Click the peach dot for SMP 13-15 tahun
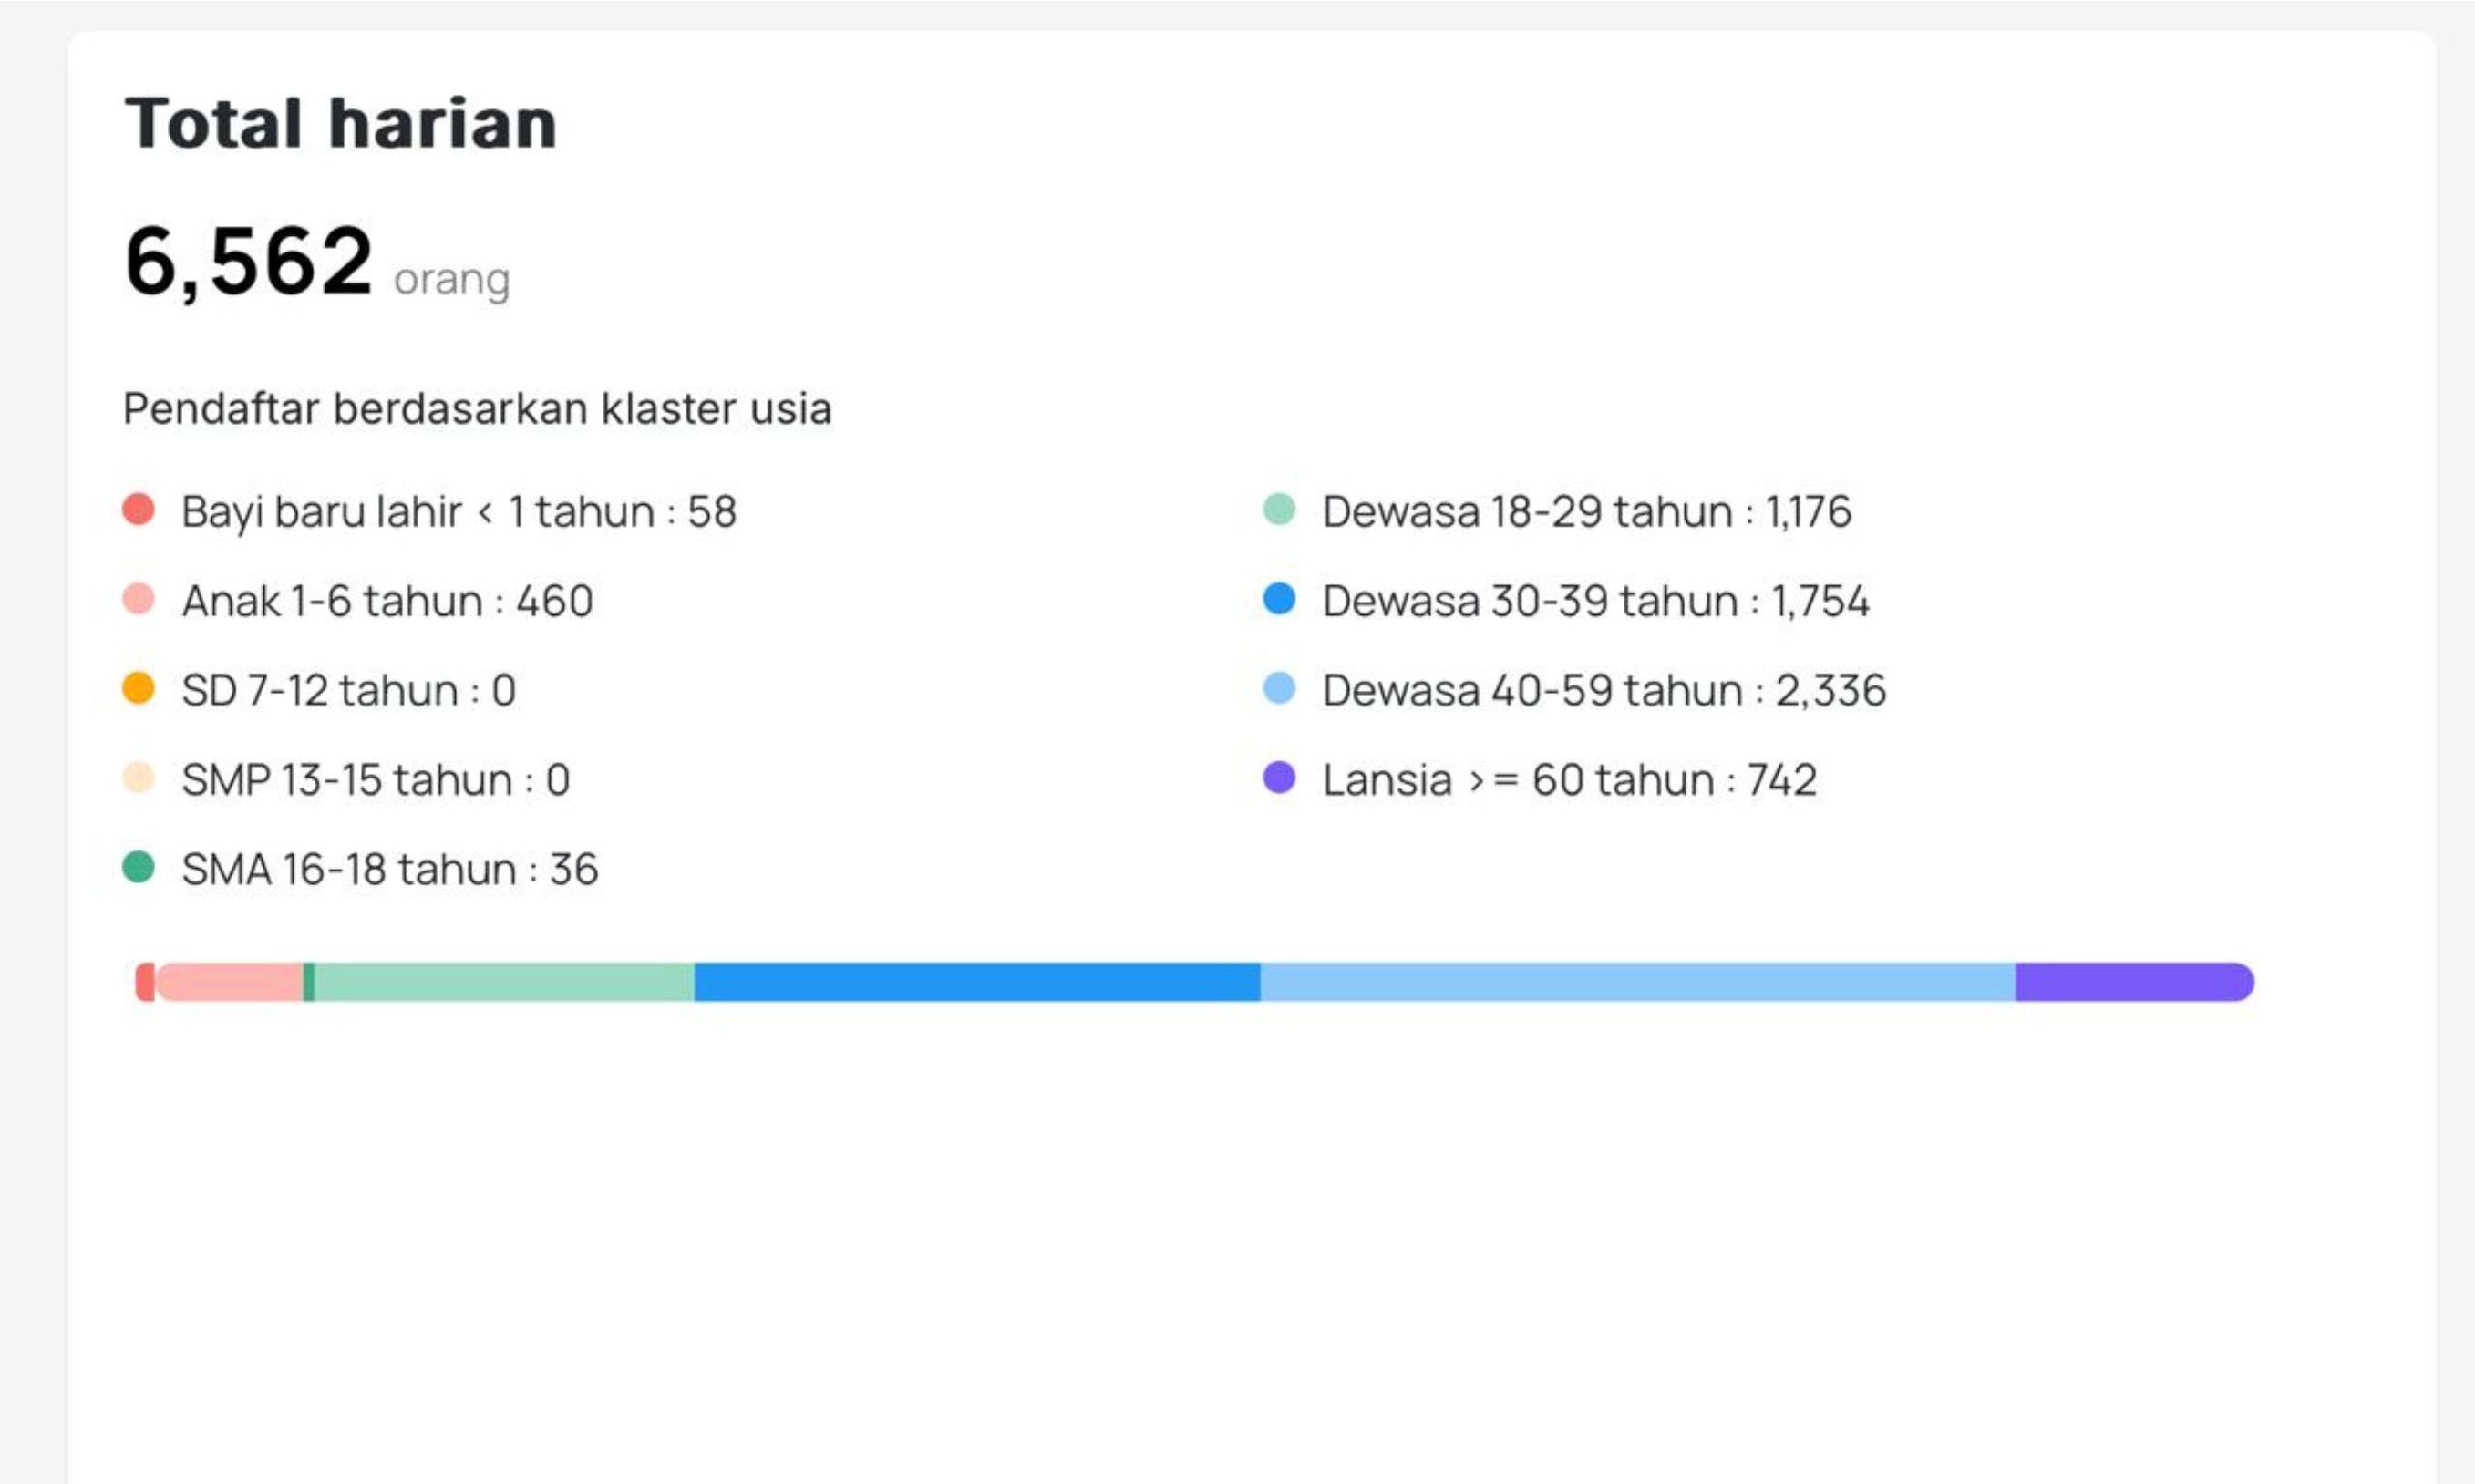Viewport: 2475px width, 1484px height. coord(138,778)
